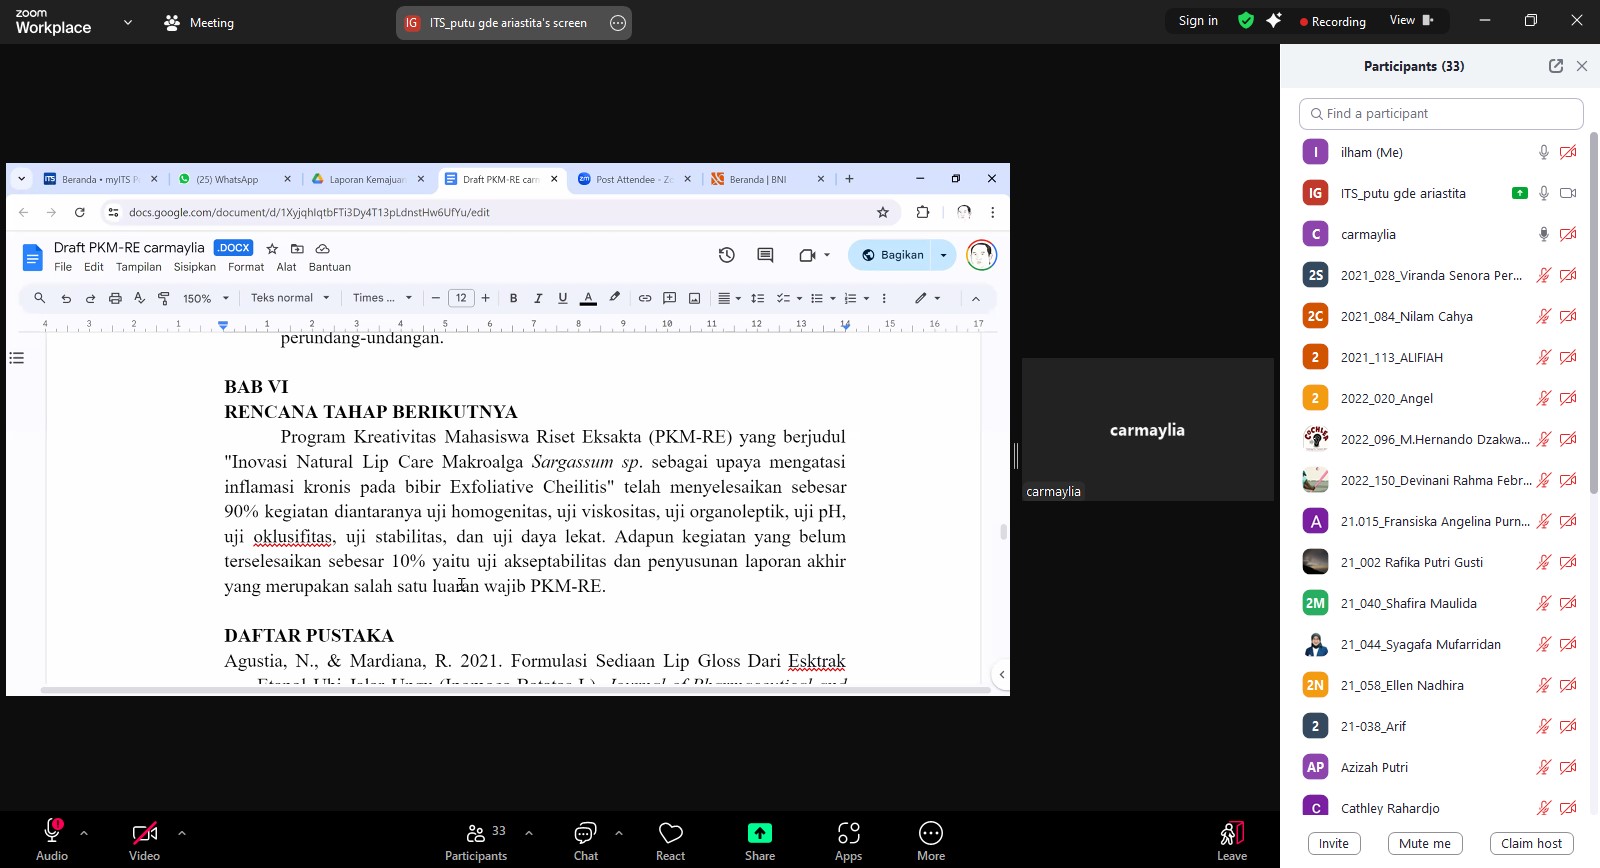Toggle the Participants panel button
1600x868 pixels.
tap(476, 834)
